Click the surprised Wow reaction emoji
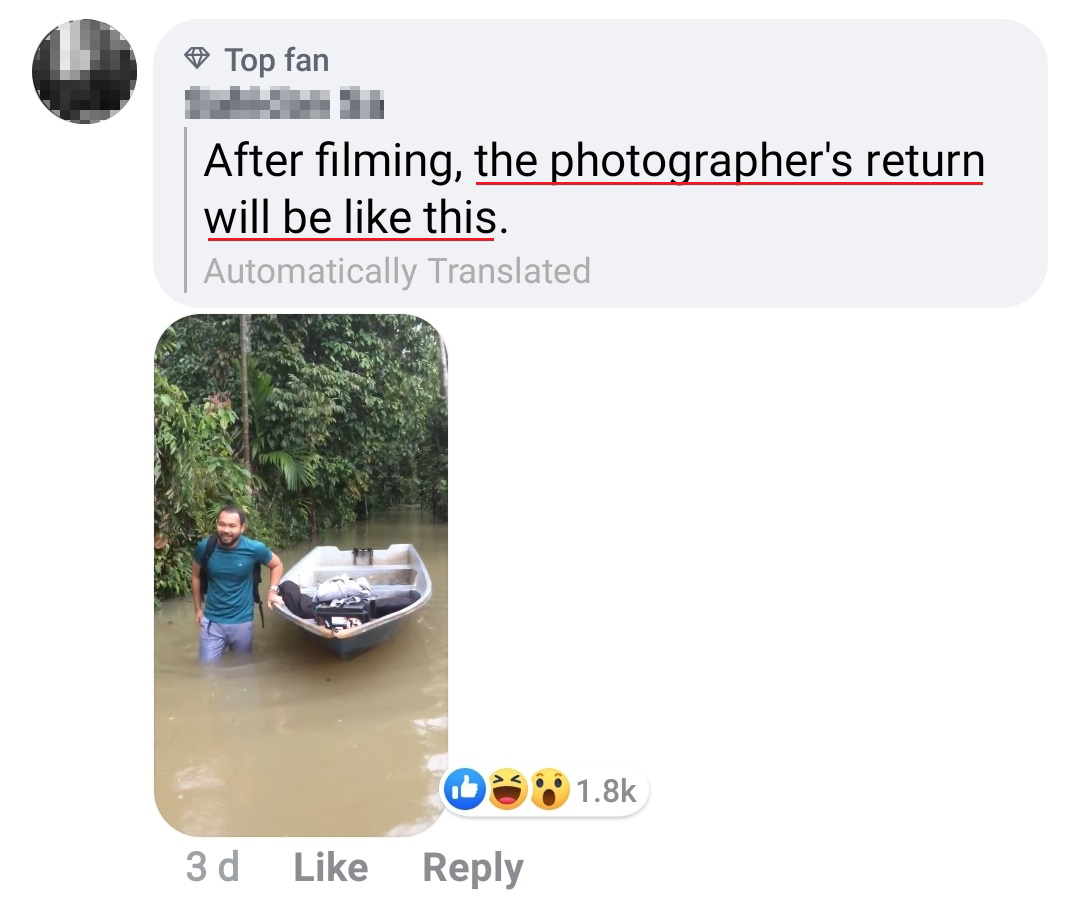 point(549,792)
